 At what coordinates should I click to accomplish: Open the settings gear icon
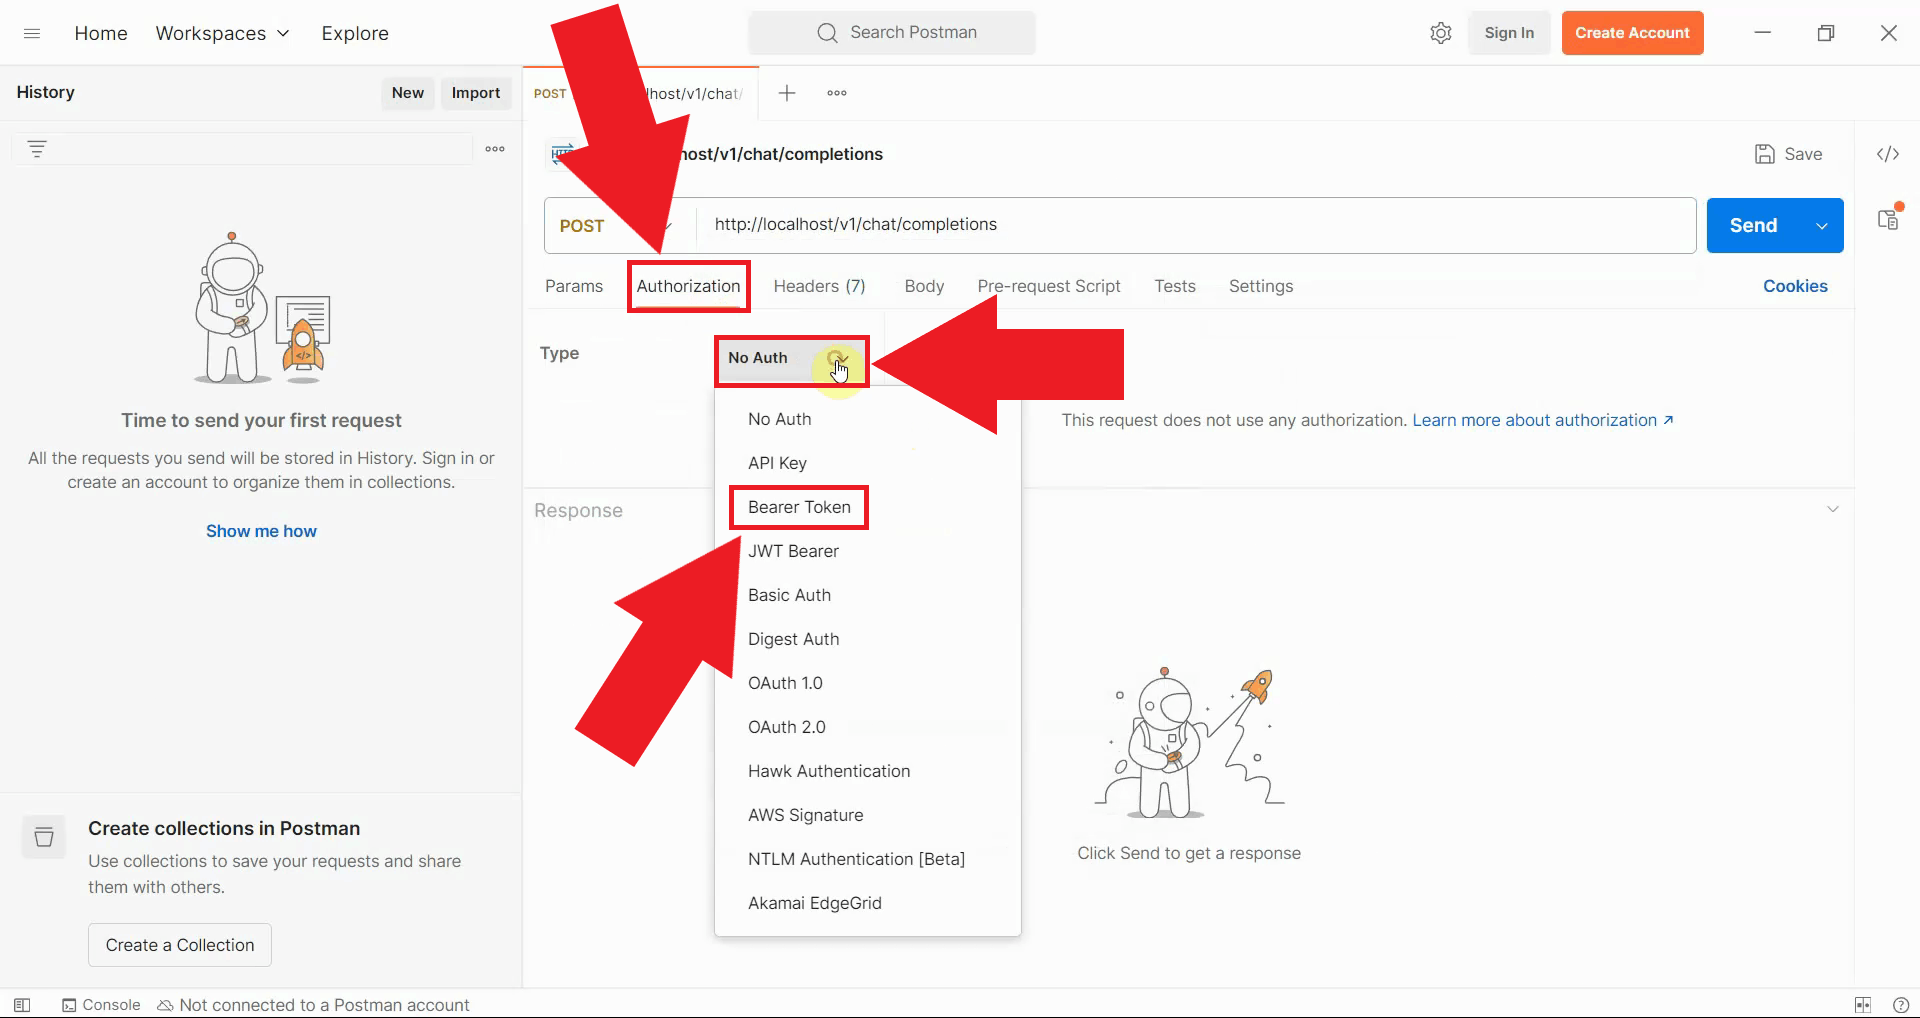pyautogui.click(x=1440, y=33)
